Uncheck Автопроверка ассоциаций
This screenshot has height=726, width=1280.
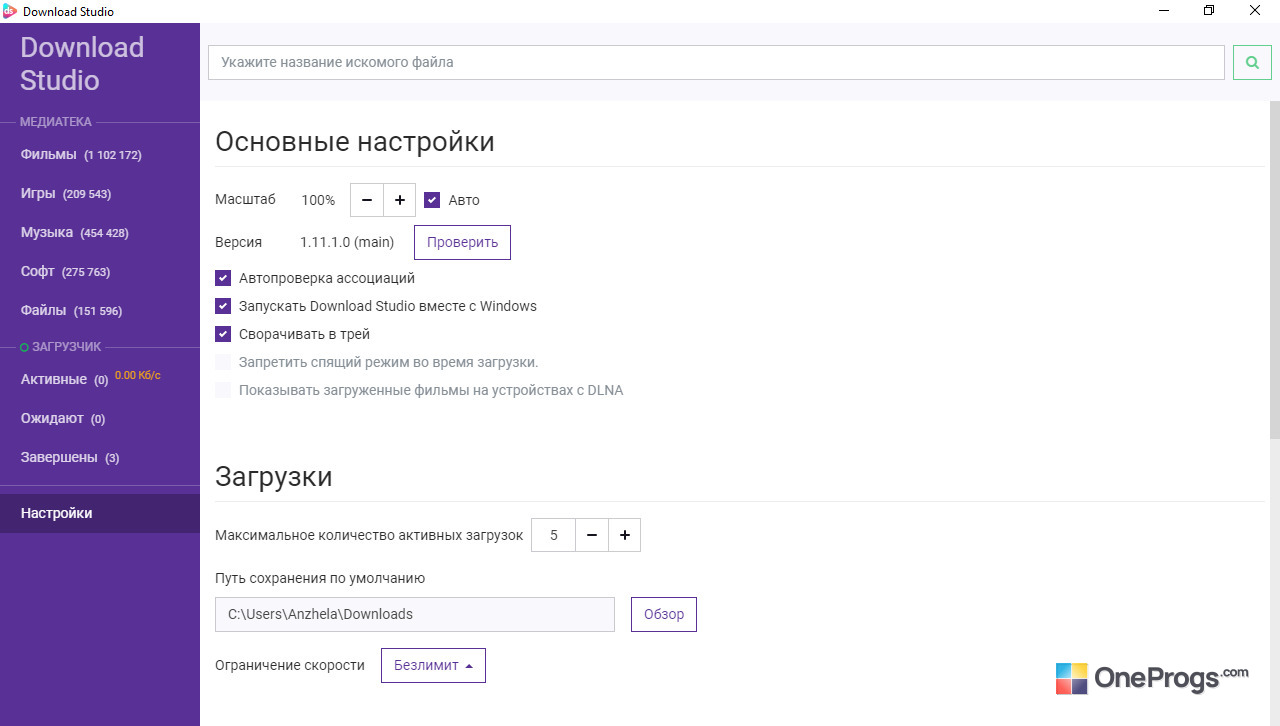[223, 278]
